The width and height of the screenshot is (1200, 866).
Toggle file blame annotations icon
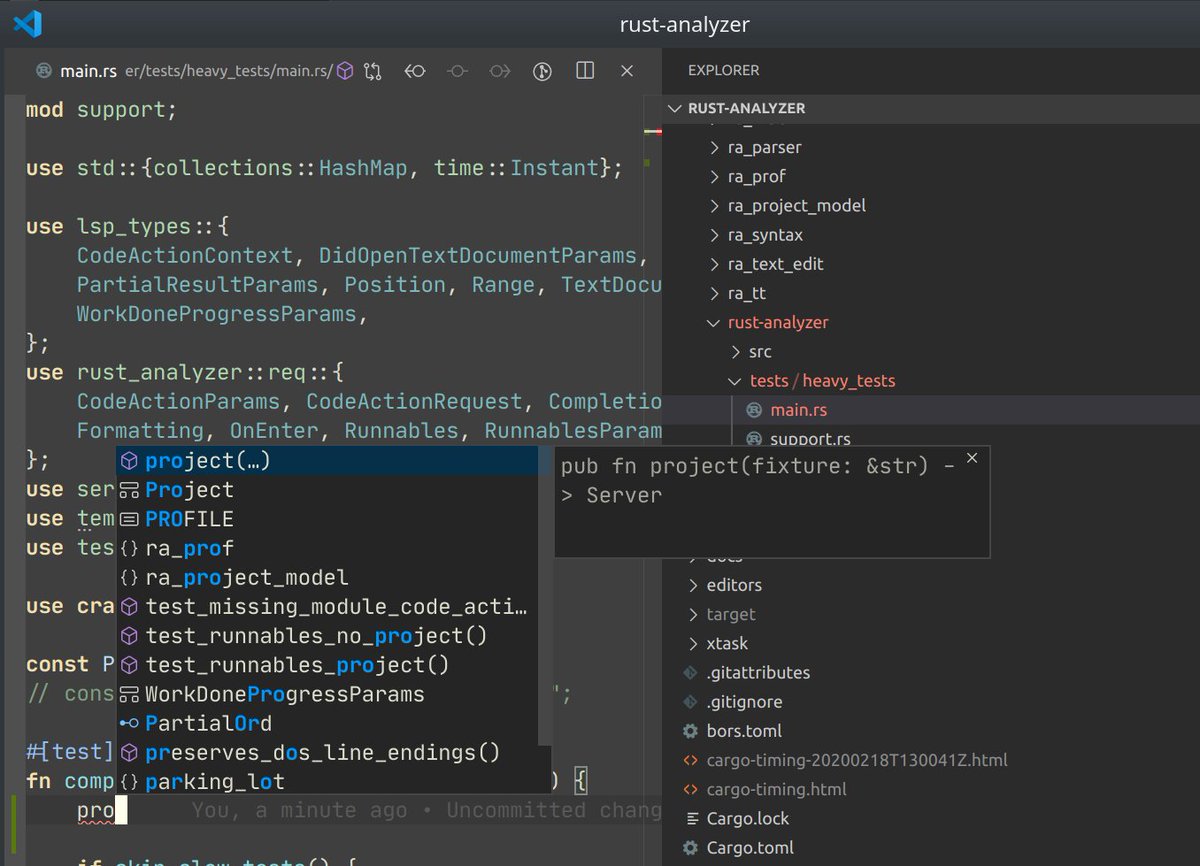tap(542, 71)
